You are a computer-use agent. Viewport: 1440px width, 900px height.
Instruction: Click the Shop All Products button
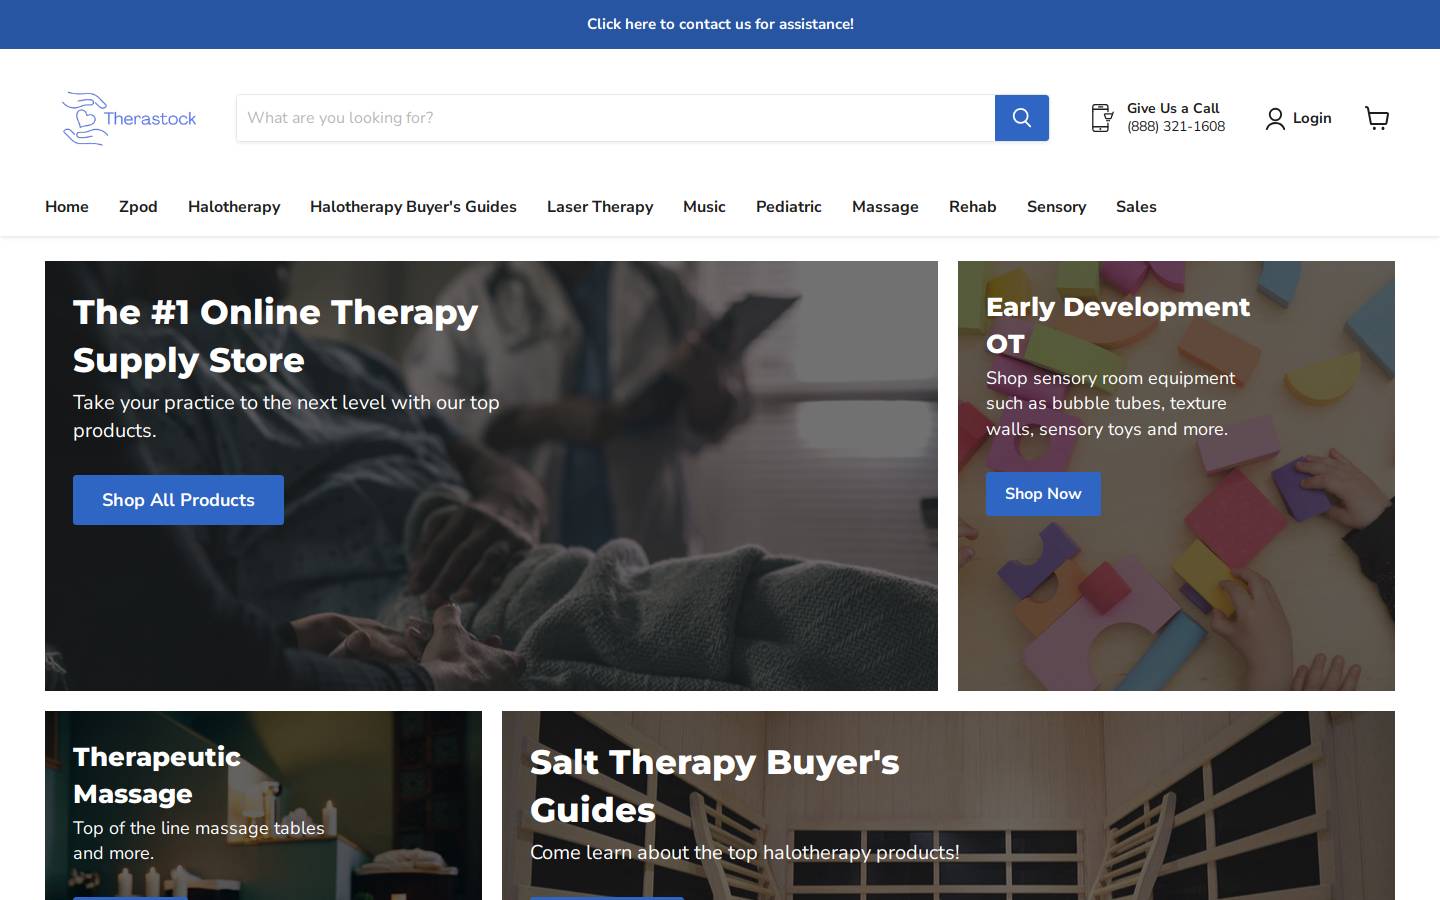pyautogui.click(x=178, y=500)
